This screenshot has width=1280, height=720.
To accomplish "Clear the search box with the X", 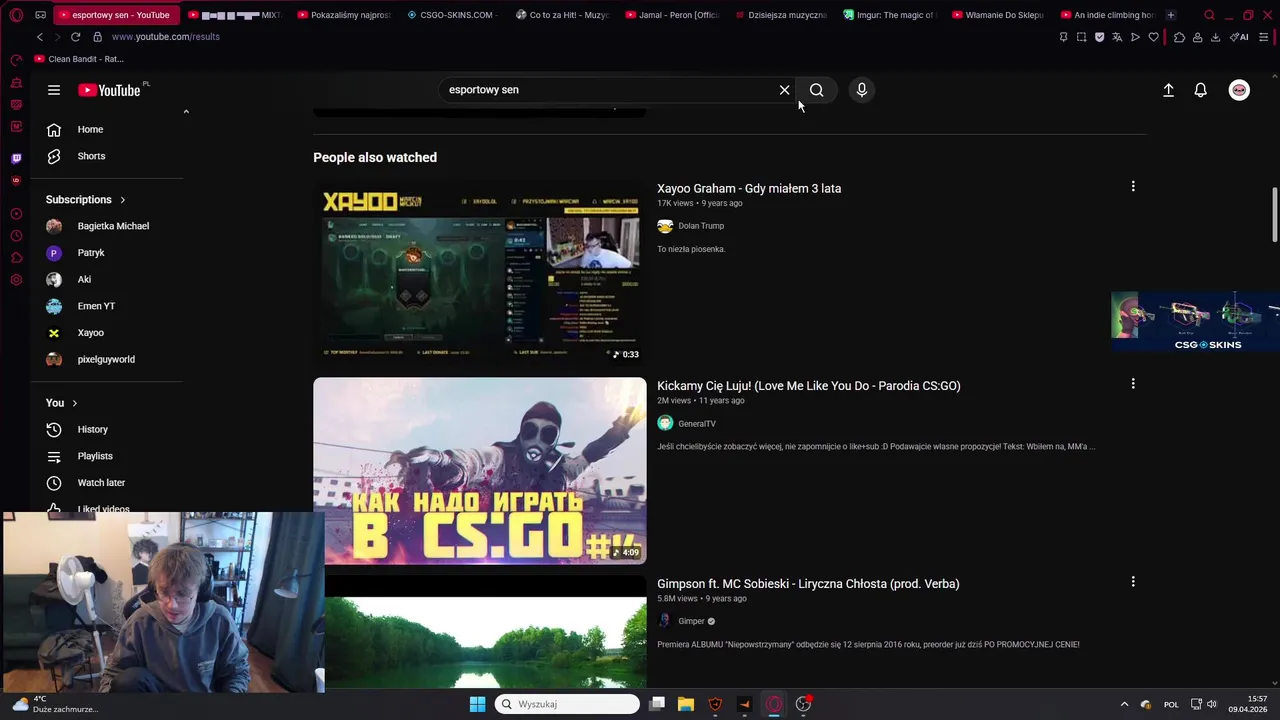I will click(785, 90).
